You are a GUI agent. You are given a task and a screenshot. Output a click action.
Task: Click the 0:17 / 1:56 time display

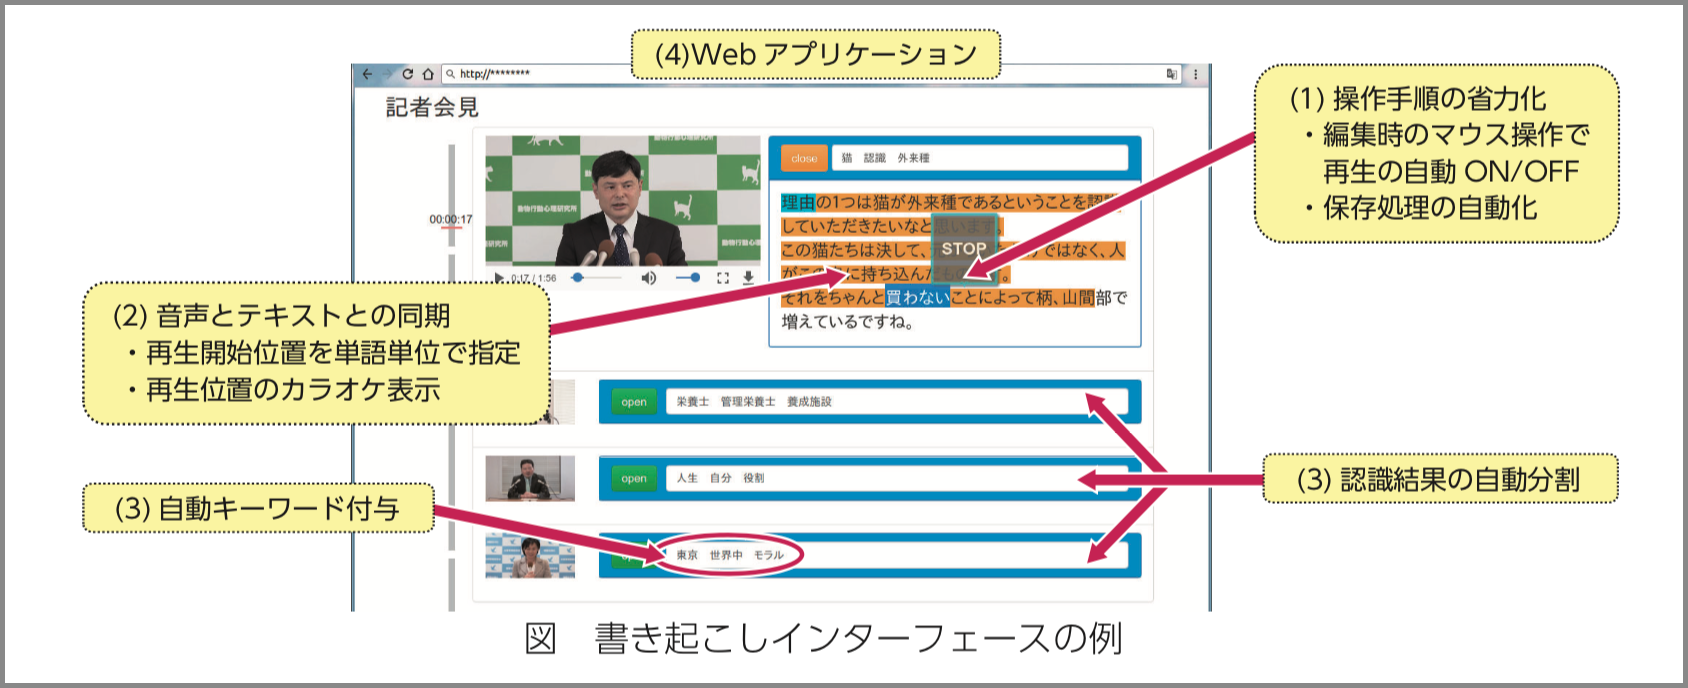click(x=534, y=278)
